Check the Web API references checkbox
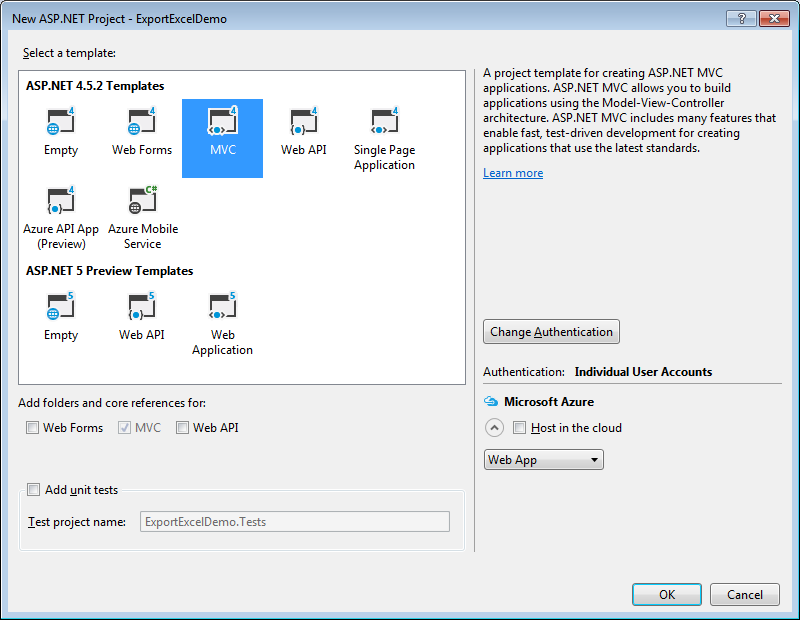This screenshot has height=620, width=800. point(182,428)
